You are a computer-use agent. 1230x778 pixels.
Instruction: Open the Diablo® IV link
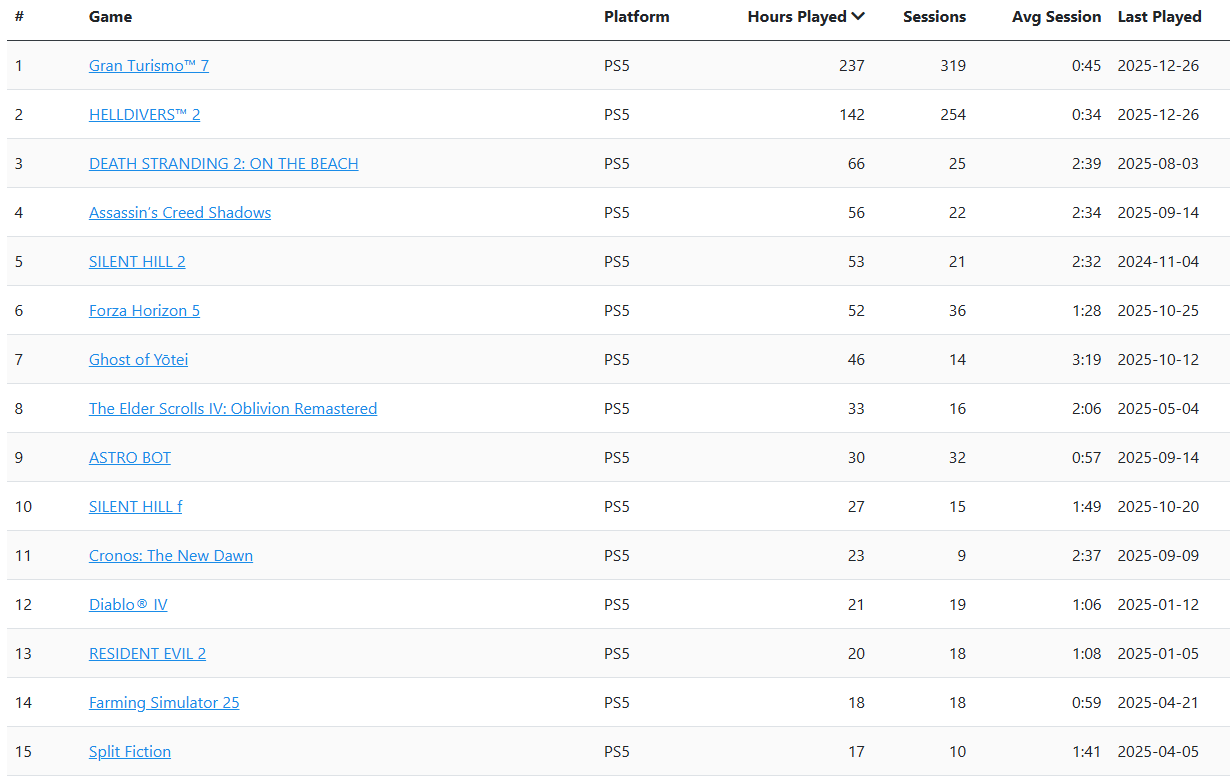tap(128, 605)
